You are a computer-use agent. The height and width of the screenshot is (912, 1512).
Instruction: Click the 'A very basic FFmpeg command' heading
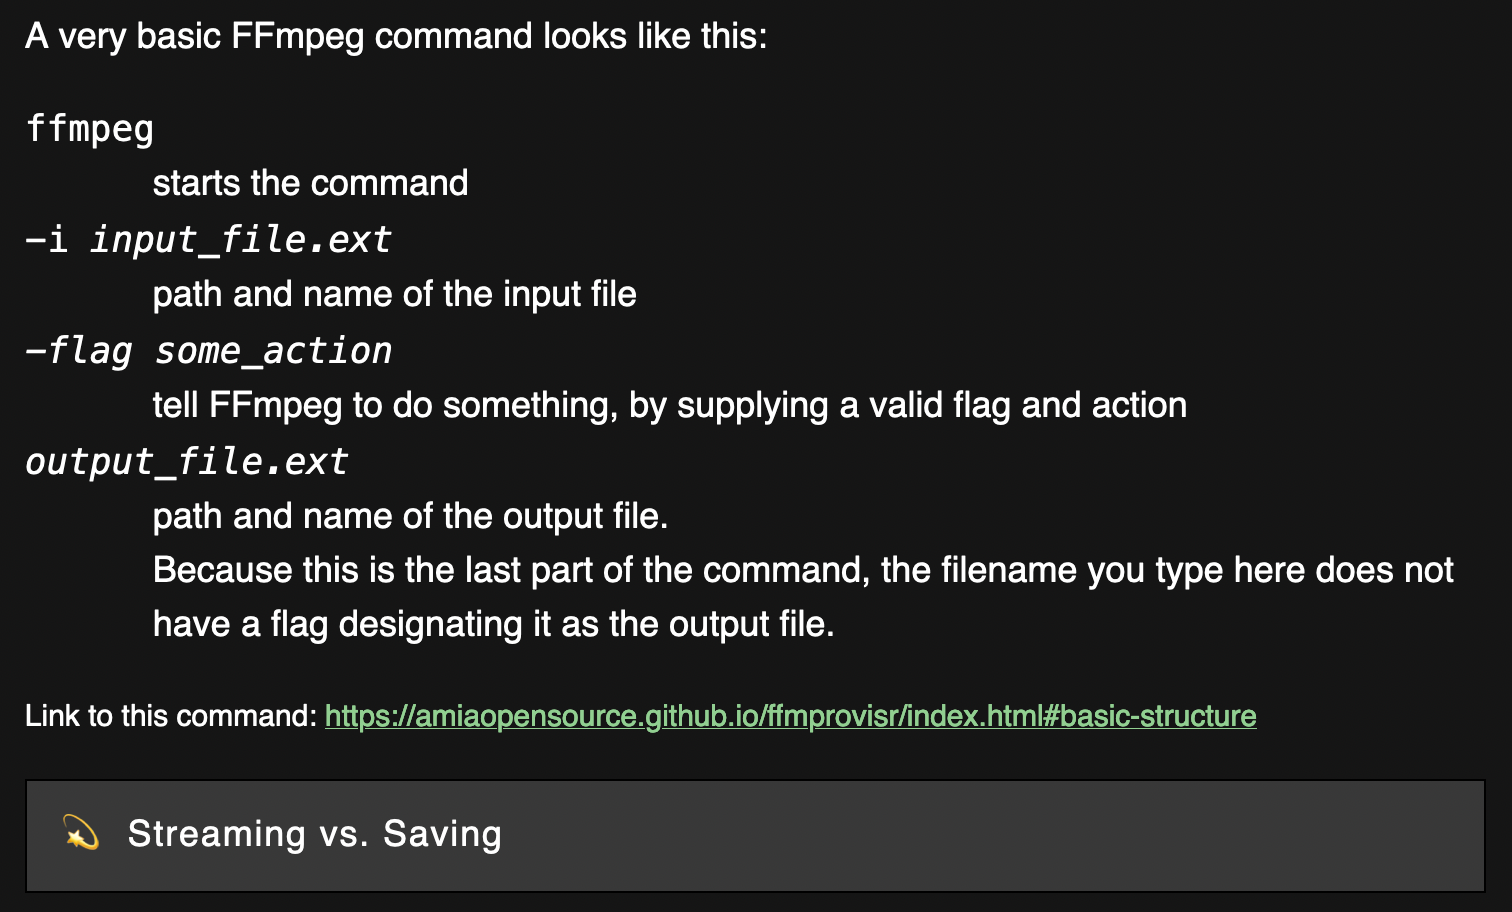396,37
